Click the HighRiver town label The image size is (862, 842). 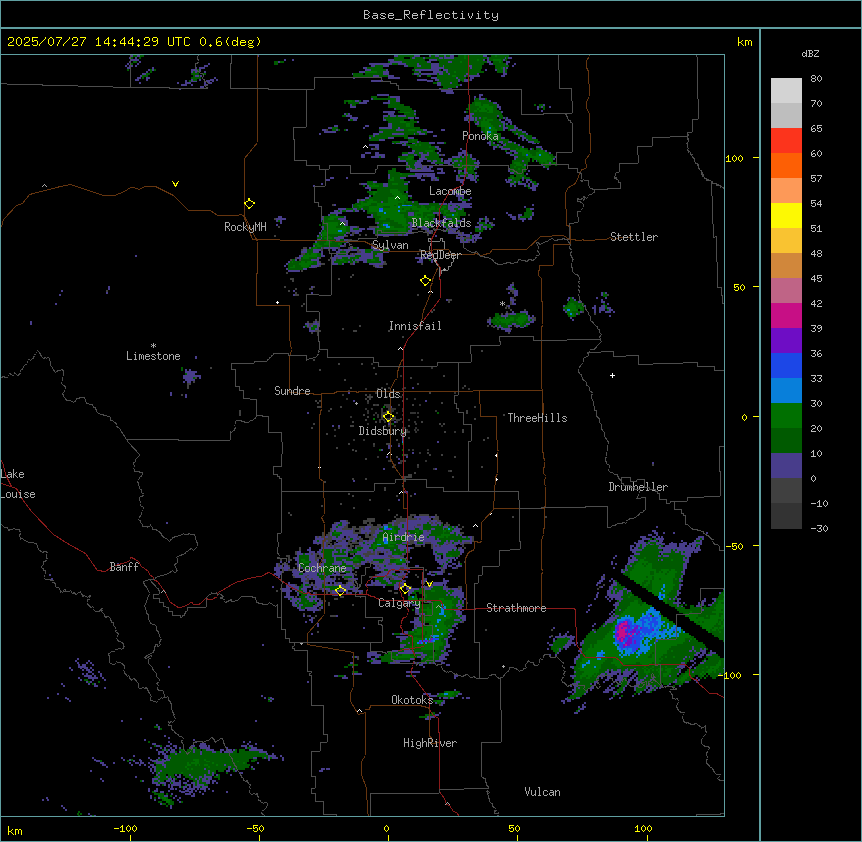coord(430,743)
